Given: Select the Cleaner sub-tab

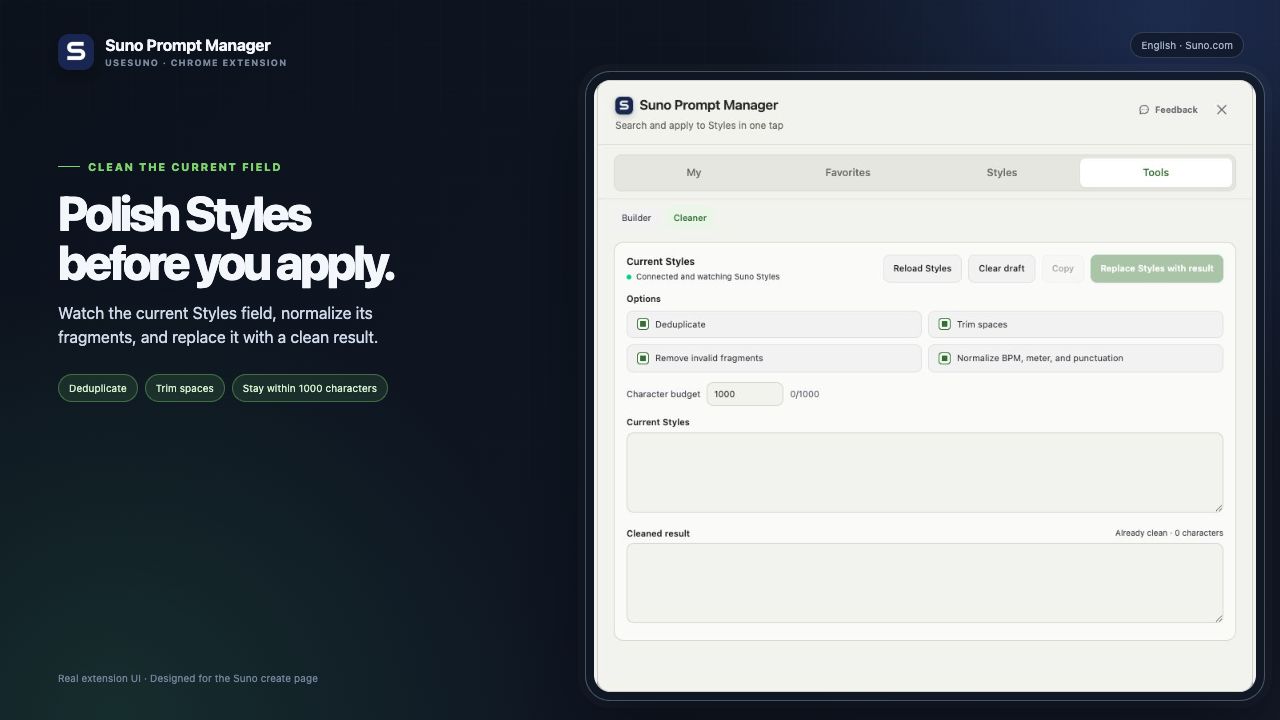Looking at the screenshot, I should pyautogui.click(x=690, y=218).
